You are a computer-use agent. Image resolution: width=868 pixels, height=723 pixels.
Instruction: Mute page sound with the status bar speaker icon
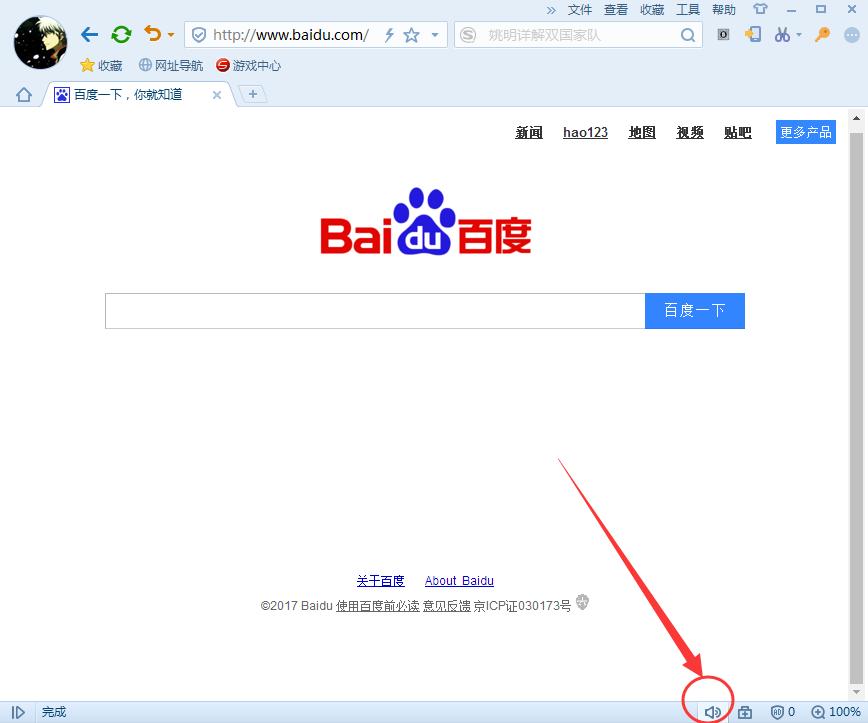pyautogui.click(x=712, y=712)
